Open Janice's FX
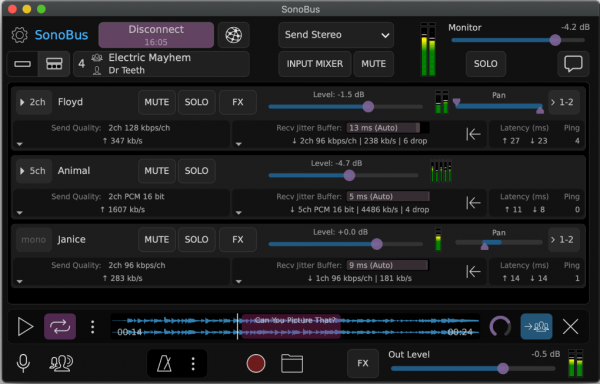The width and height of the screenshot is (600, 384). coord(238,239)
